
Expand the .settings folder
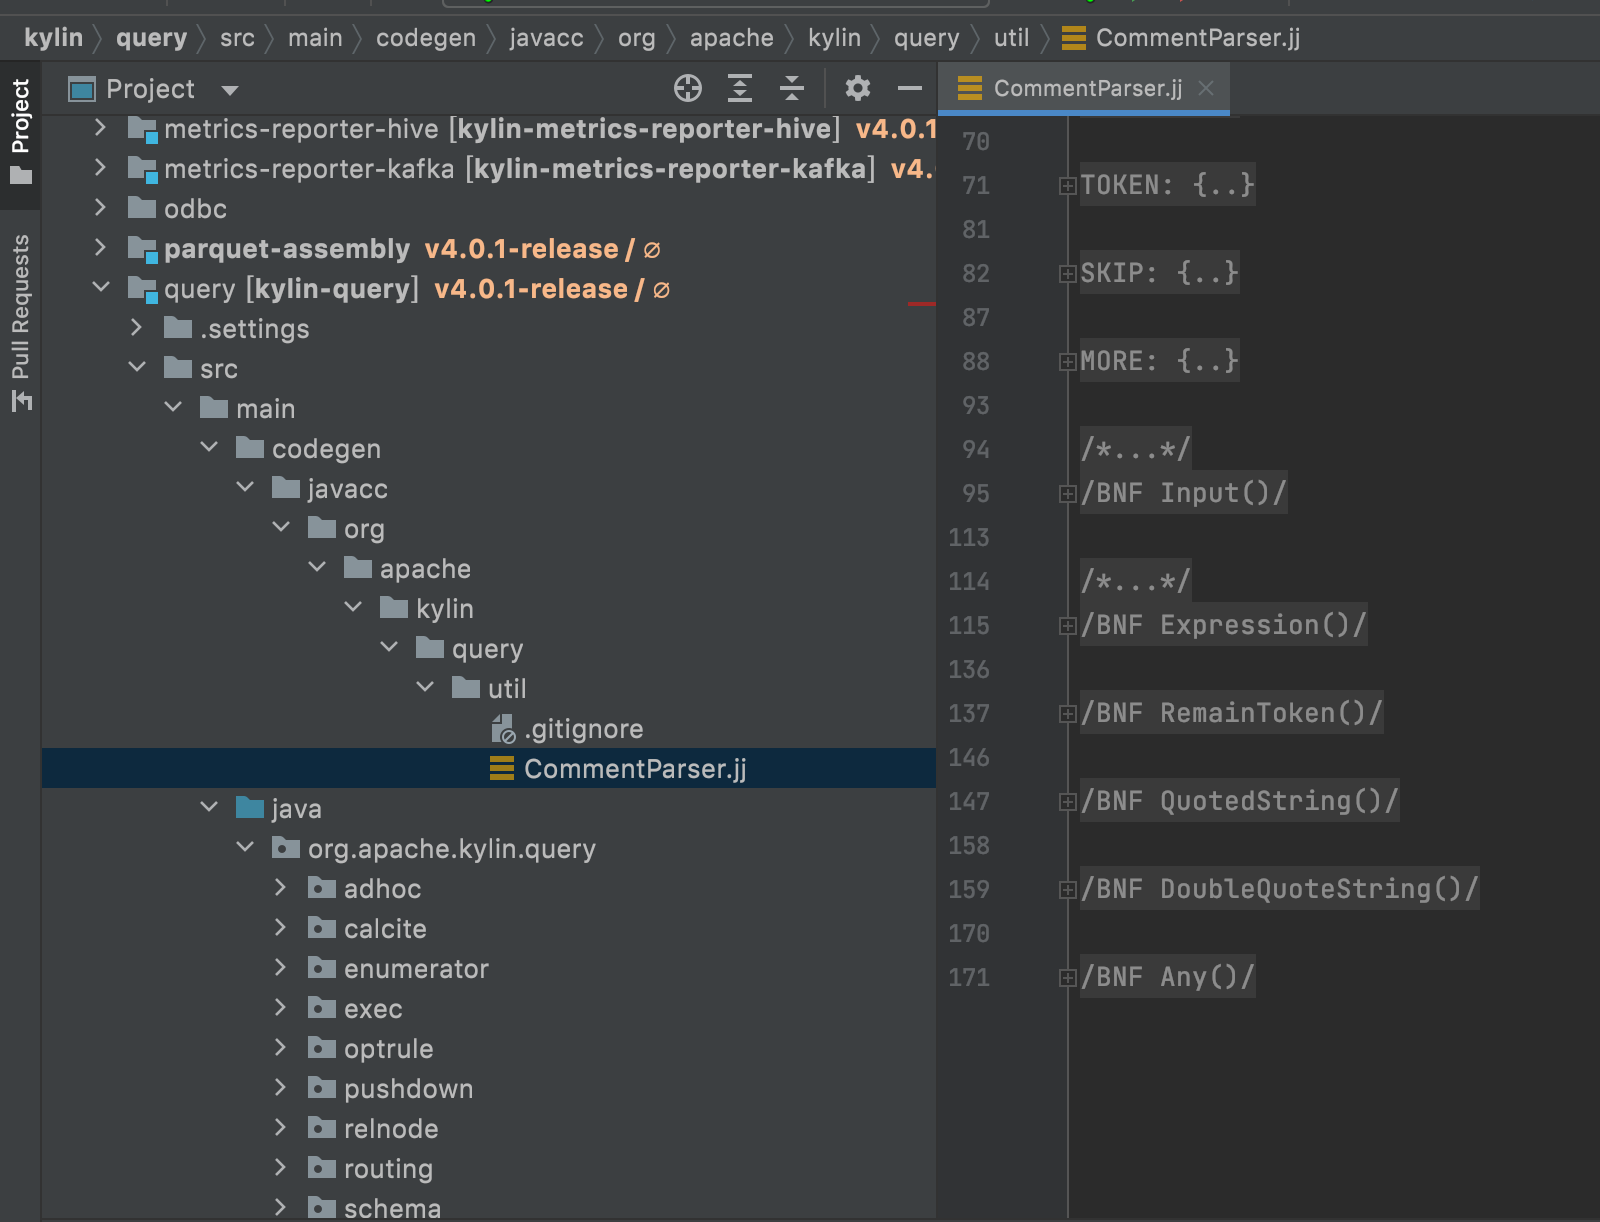(136, 328)
